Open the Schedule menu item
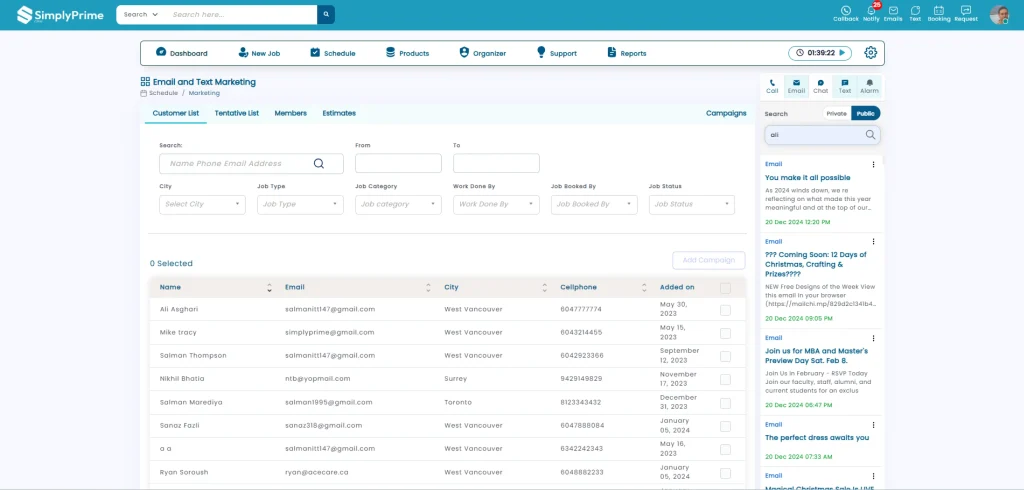Image resolution: width=1024 pixels, height=490 pixels. point(333,53)
